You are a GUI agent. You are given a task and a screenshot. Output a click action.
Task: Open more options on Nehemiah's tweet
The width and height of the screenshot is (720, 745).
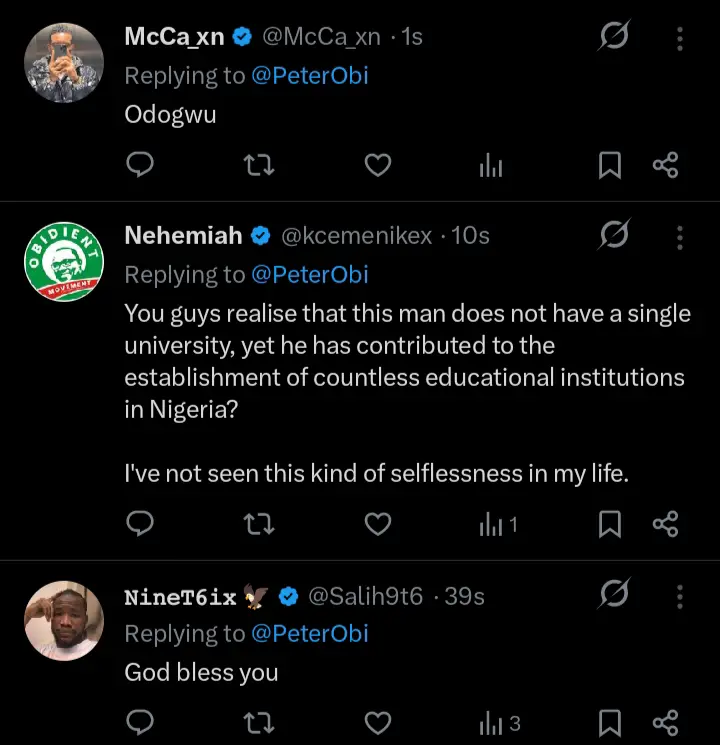(x=680, y=237)
